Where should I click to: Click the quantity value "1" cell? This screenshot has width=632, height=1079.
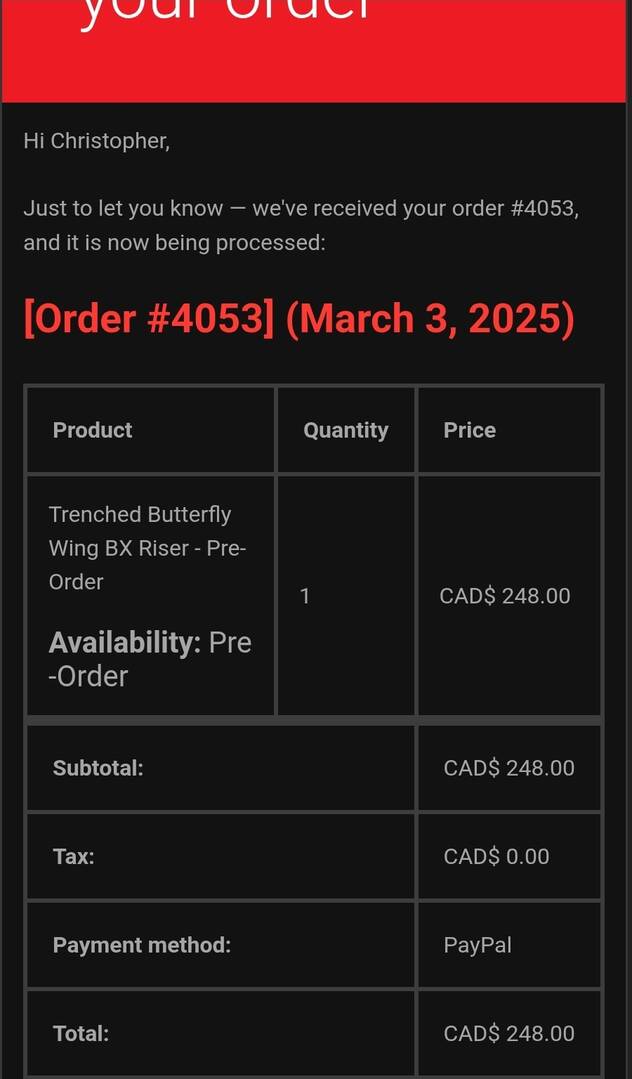pyautogui.click(x=305, y=596)
